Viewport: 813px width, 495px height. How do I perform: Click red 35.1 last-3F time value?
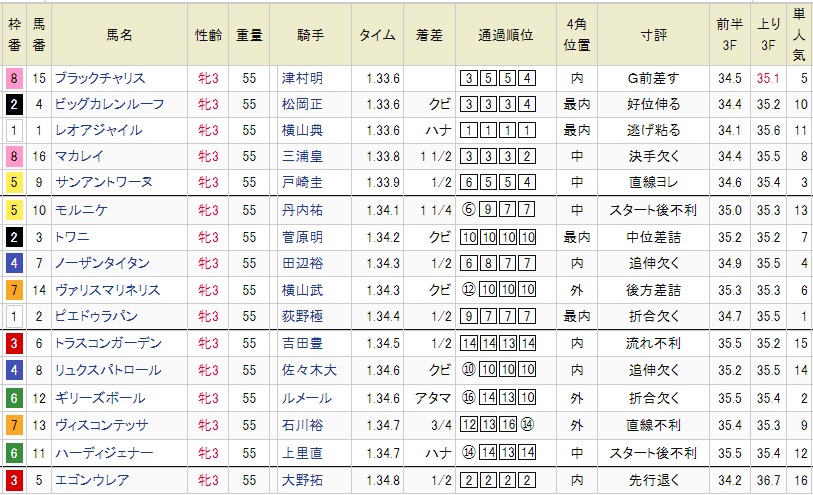click(769, 78)
